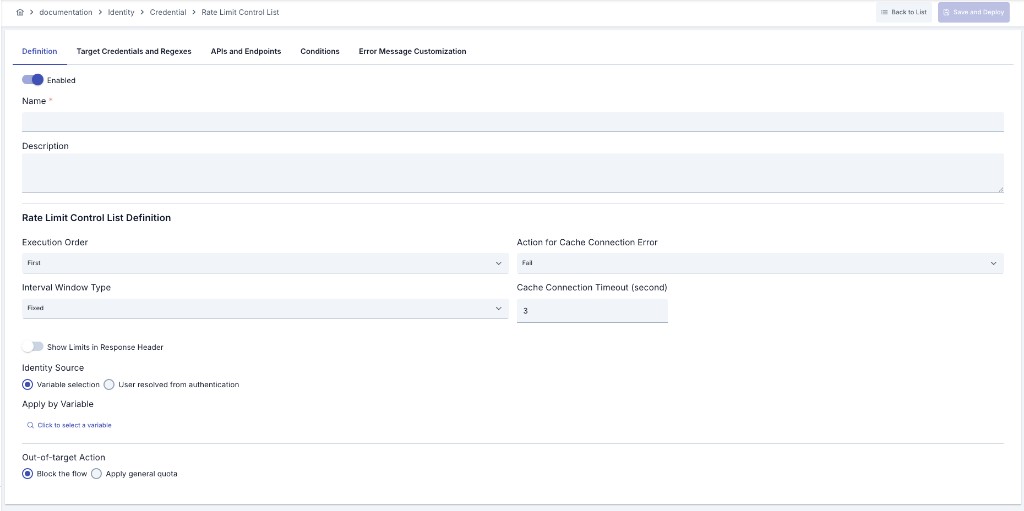This screenshot has width=1024, height=511.
Task: Click the Description resize handle corner
Action: [1000, 190]
